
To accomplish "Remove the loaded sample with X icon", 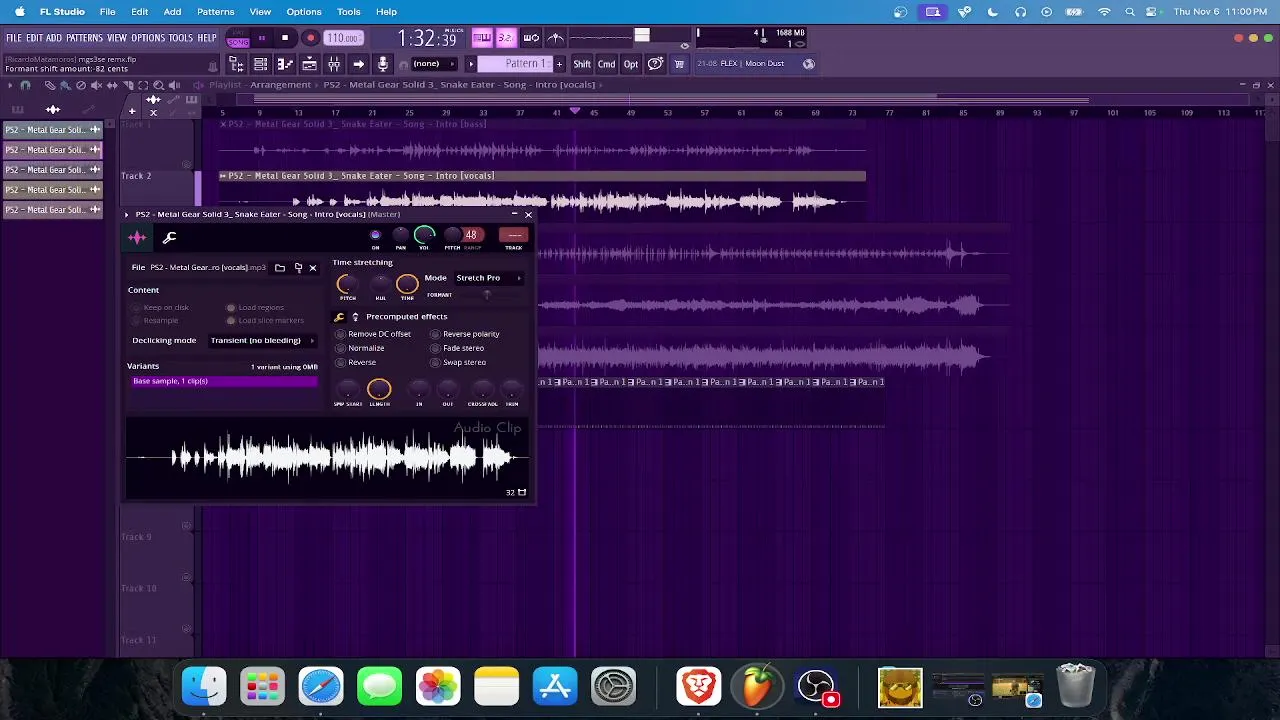I will coord(312,268).
